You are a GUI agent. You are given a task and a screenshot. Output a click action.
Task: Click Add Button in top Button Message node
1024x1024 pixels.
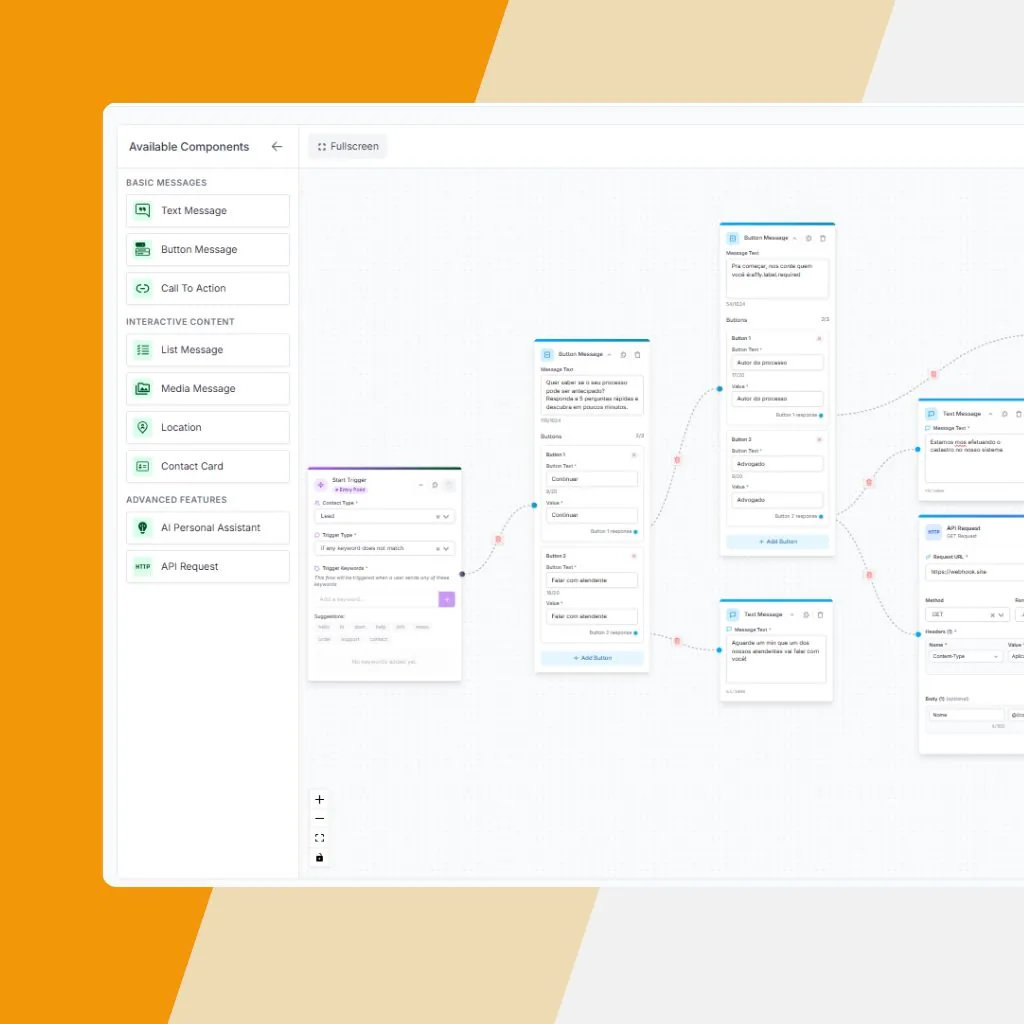(777, 542)
